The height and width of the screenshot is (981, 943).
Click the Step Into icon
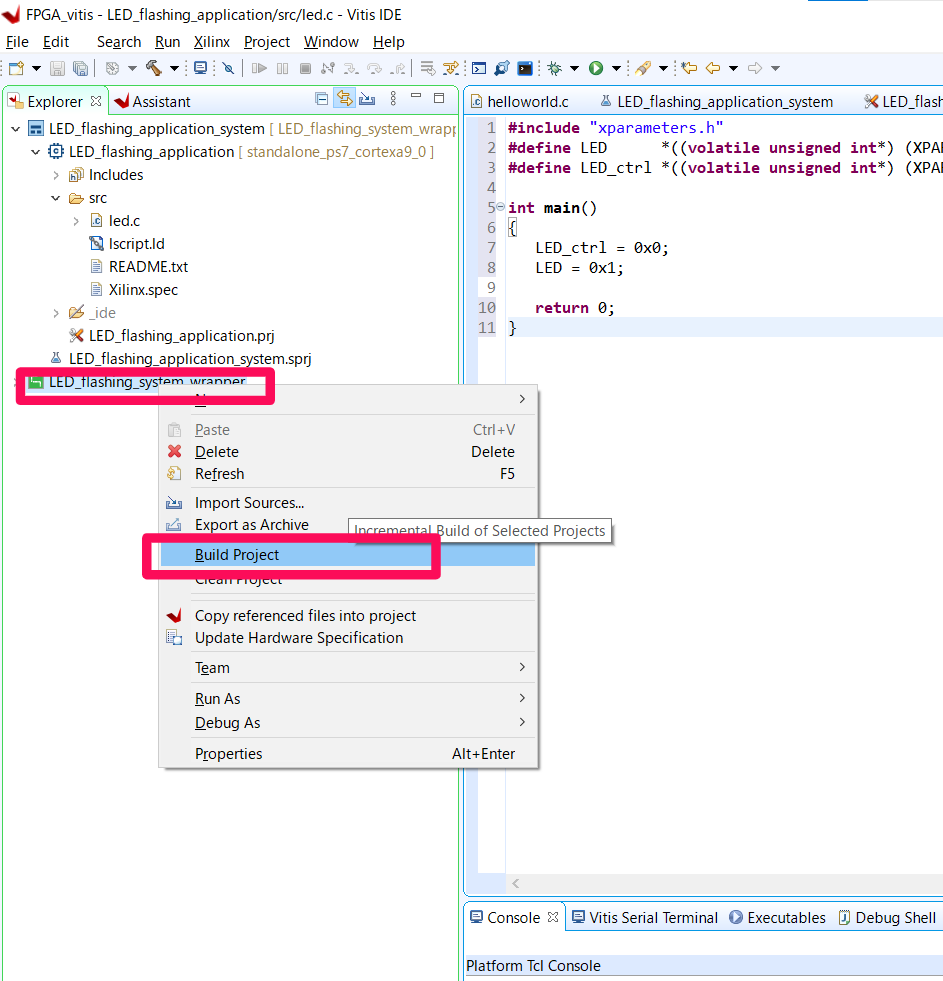coord(351,68)
